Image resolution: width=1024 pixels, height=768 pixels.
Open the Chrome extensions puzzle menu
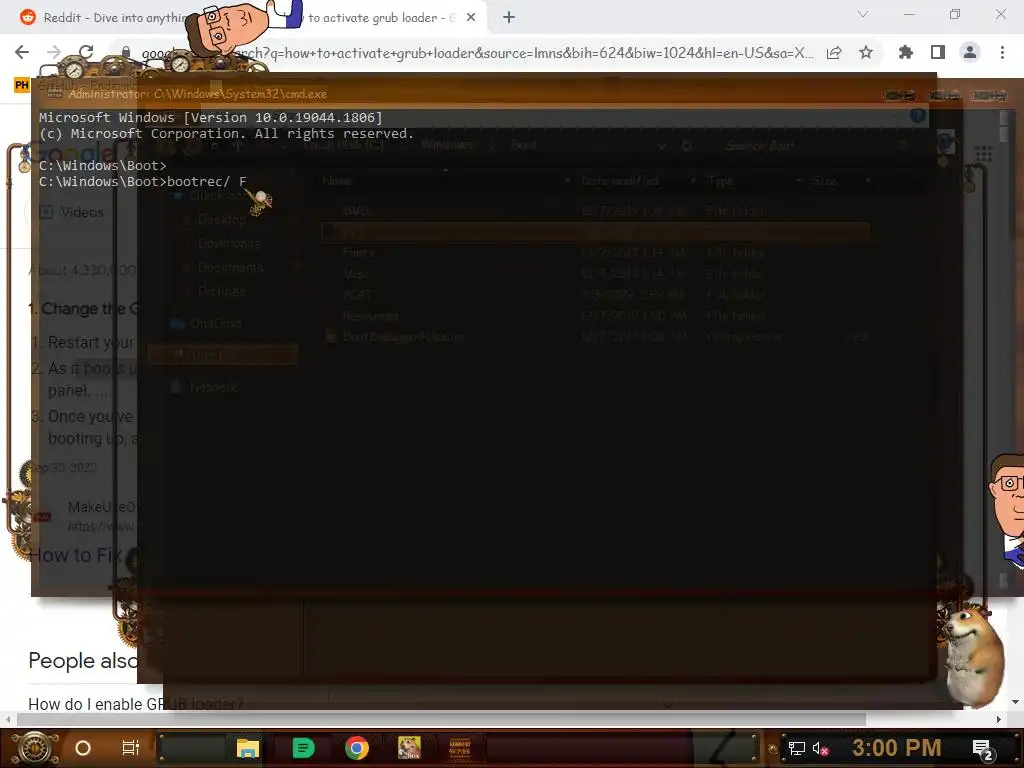click(x=905, y=52)
